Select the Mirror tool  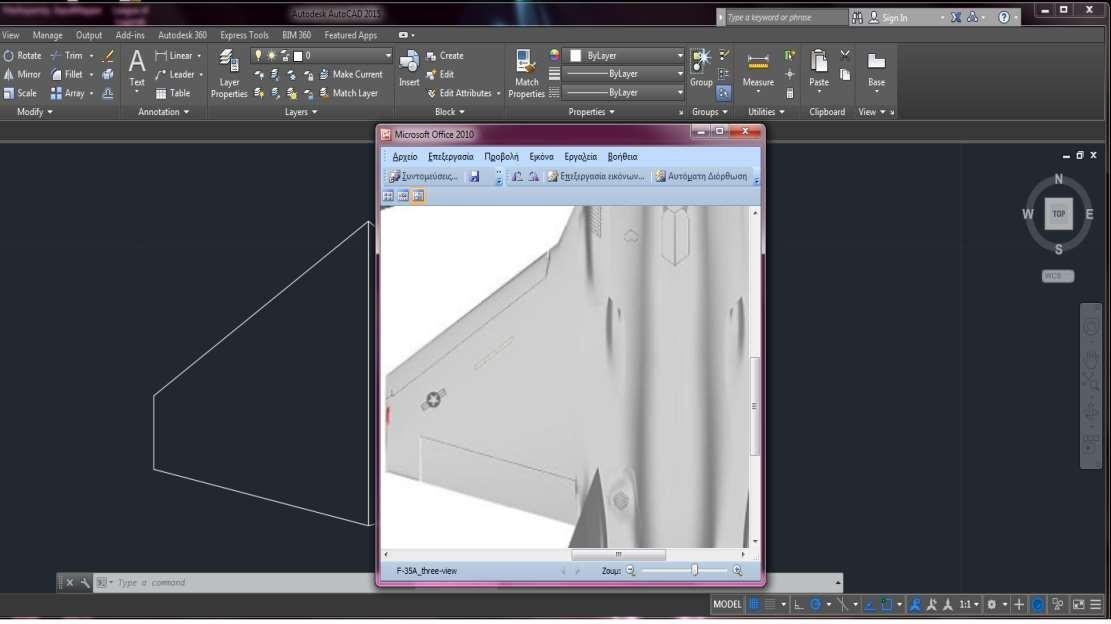click(x=22, y=74)
